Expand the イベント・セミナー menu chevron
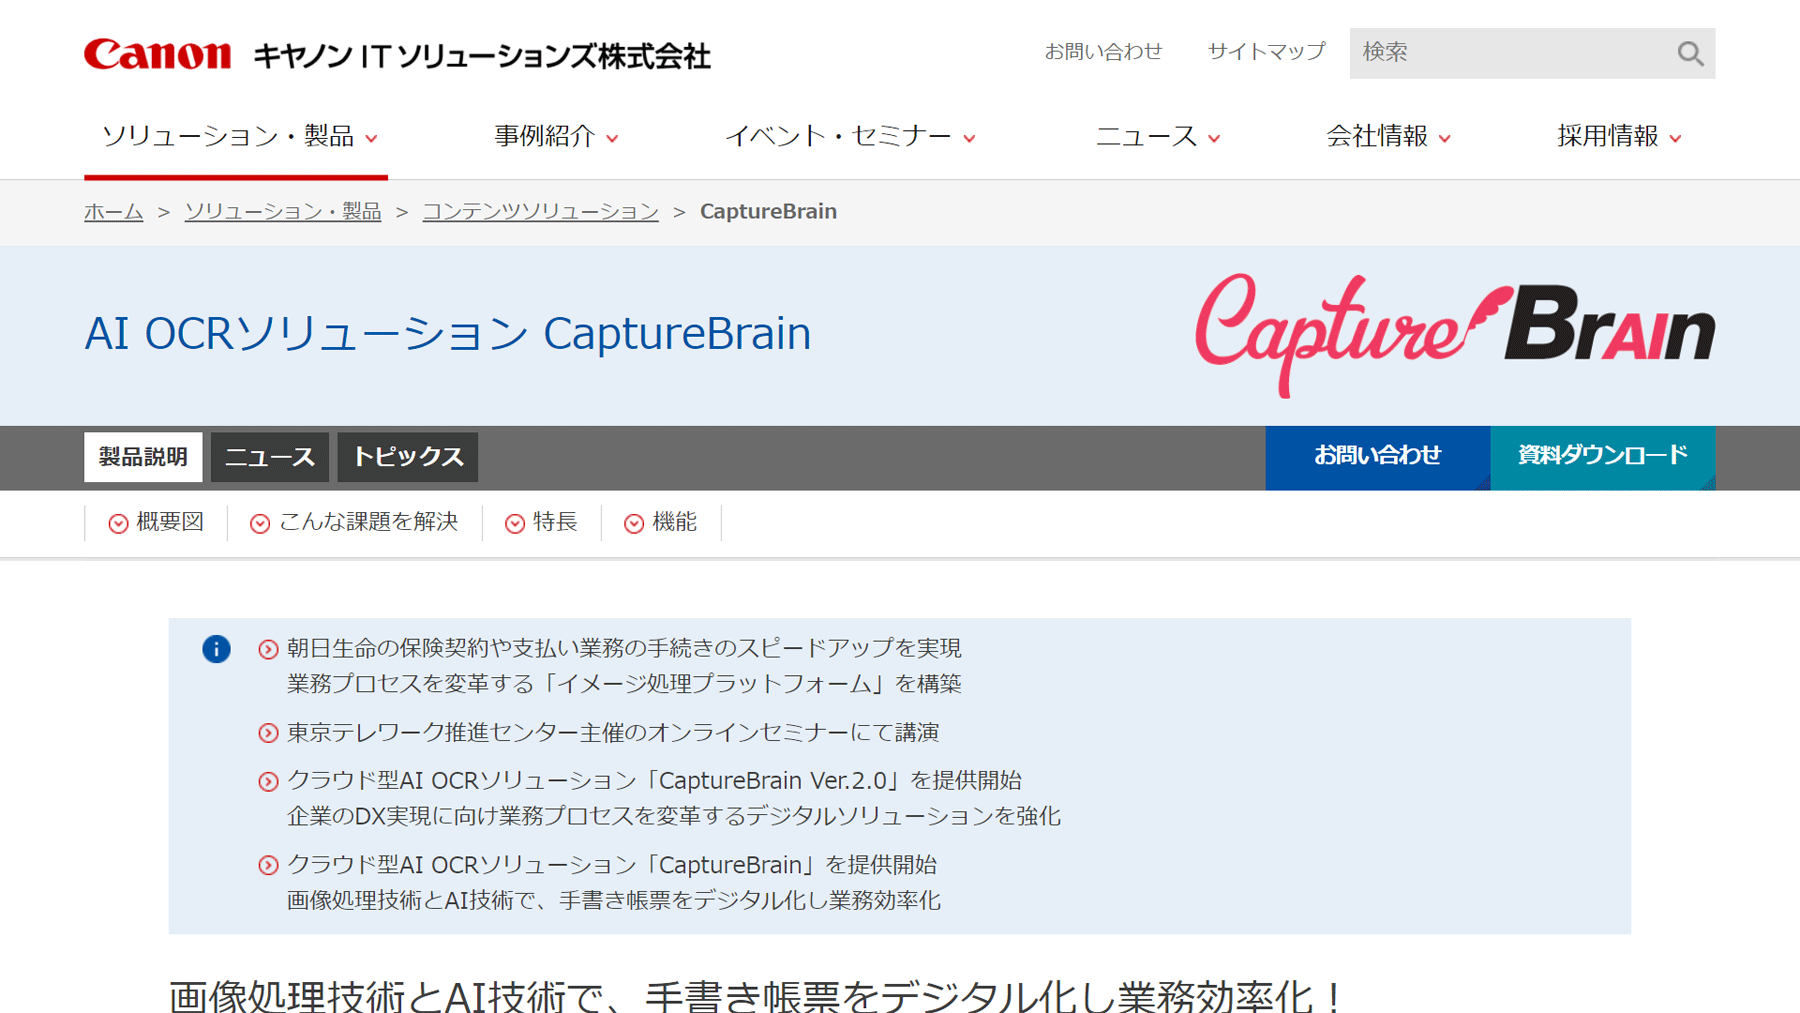1800x1013 pixels. (x=969, y=139)
